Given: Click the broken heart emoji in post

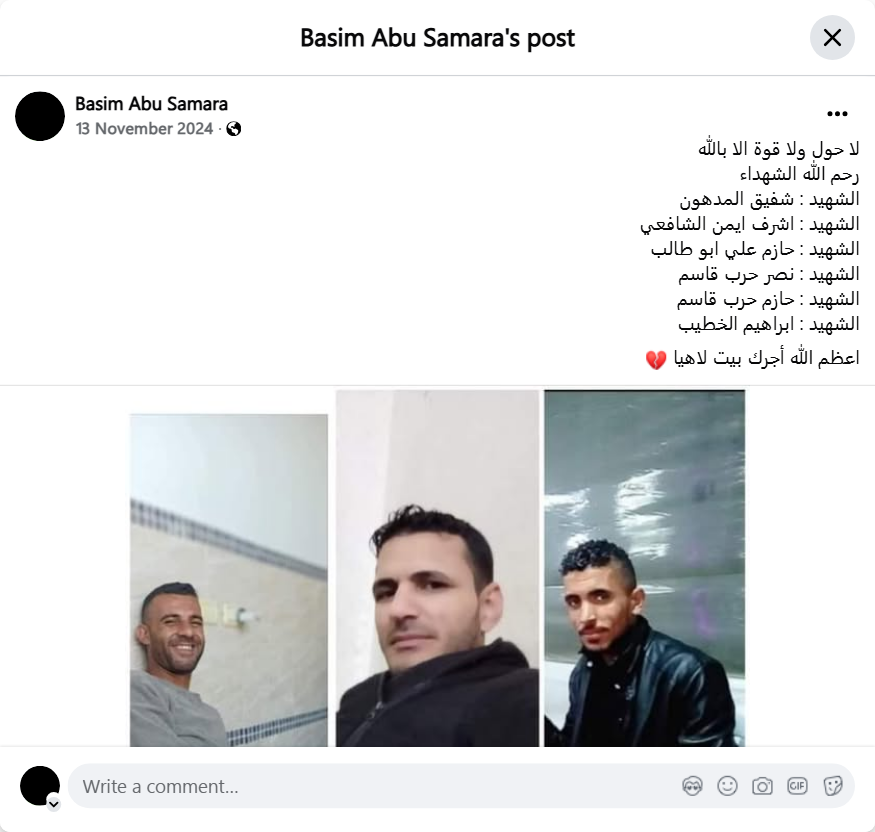Looking at the screenshot, I should coord(656,359).
